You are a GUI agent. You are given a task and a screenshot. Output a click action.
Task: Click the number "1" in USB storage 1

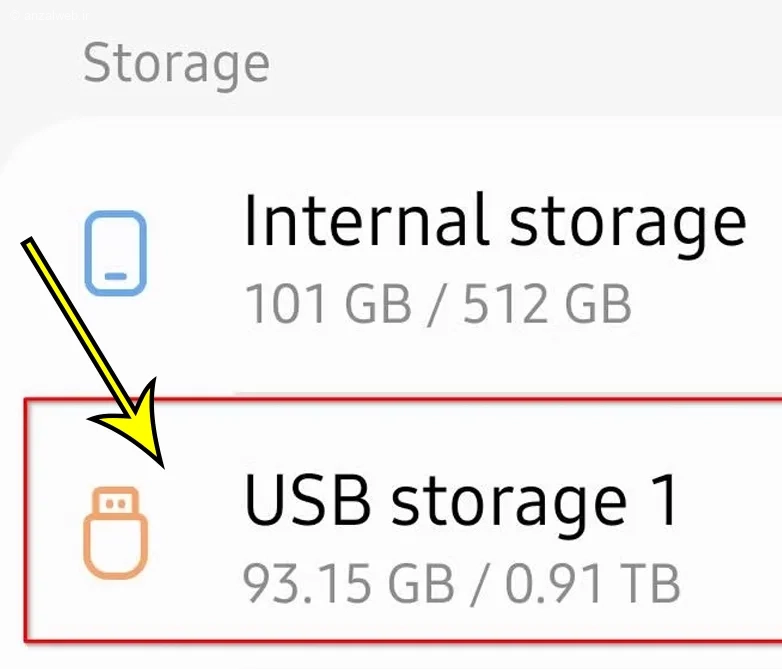click(x=660, y=500)
